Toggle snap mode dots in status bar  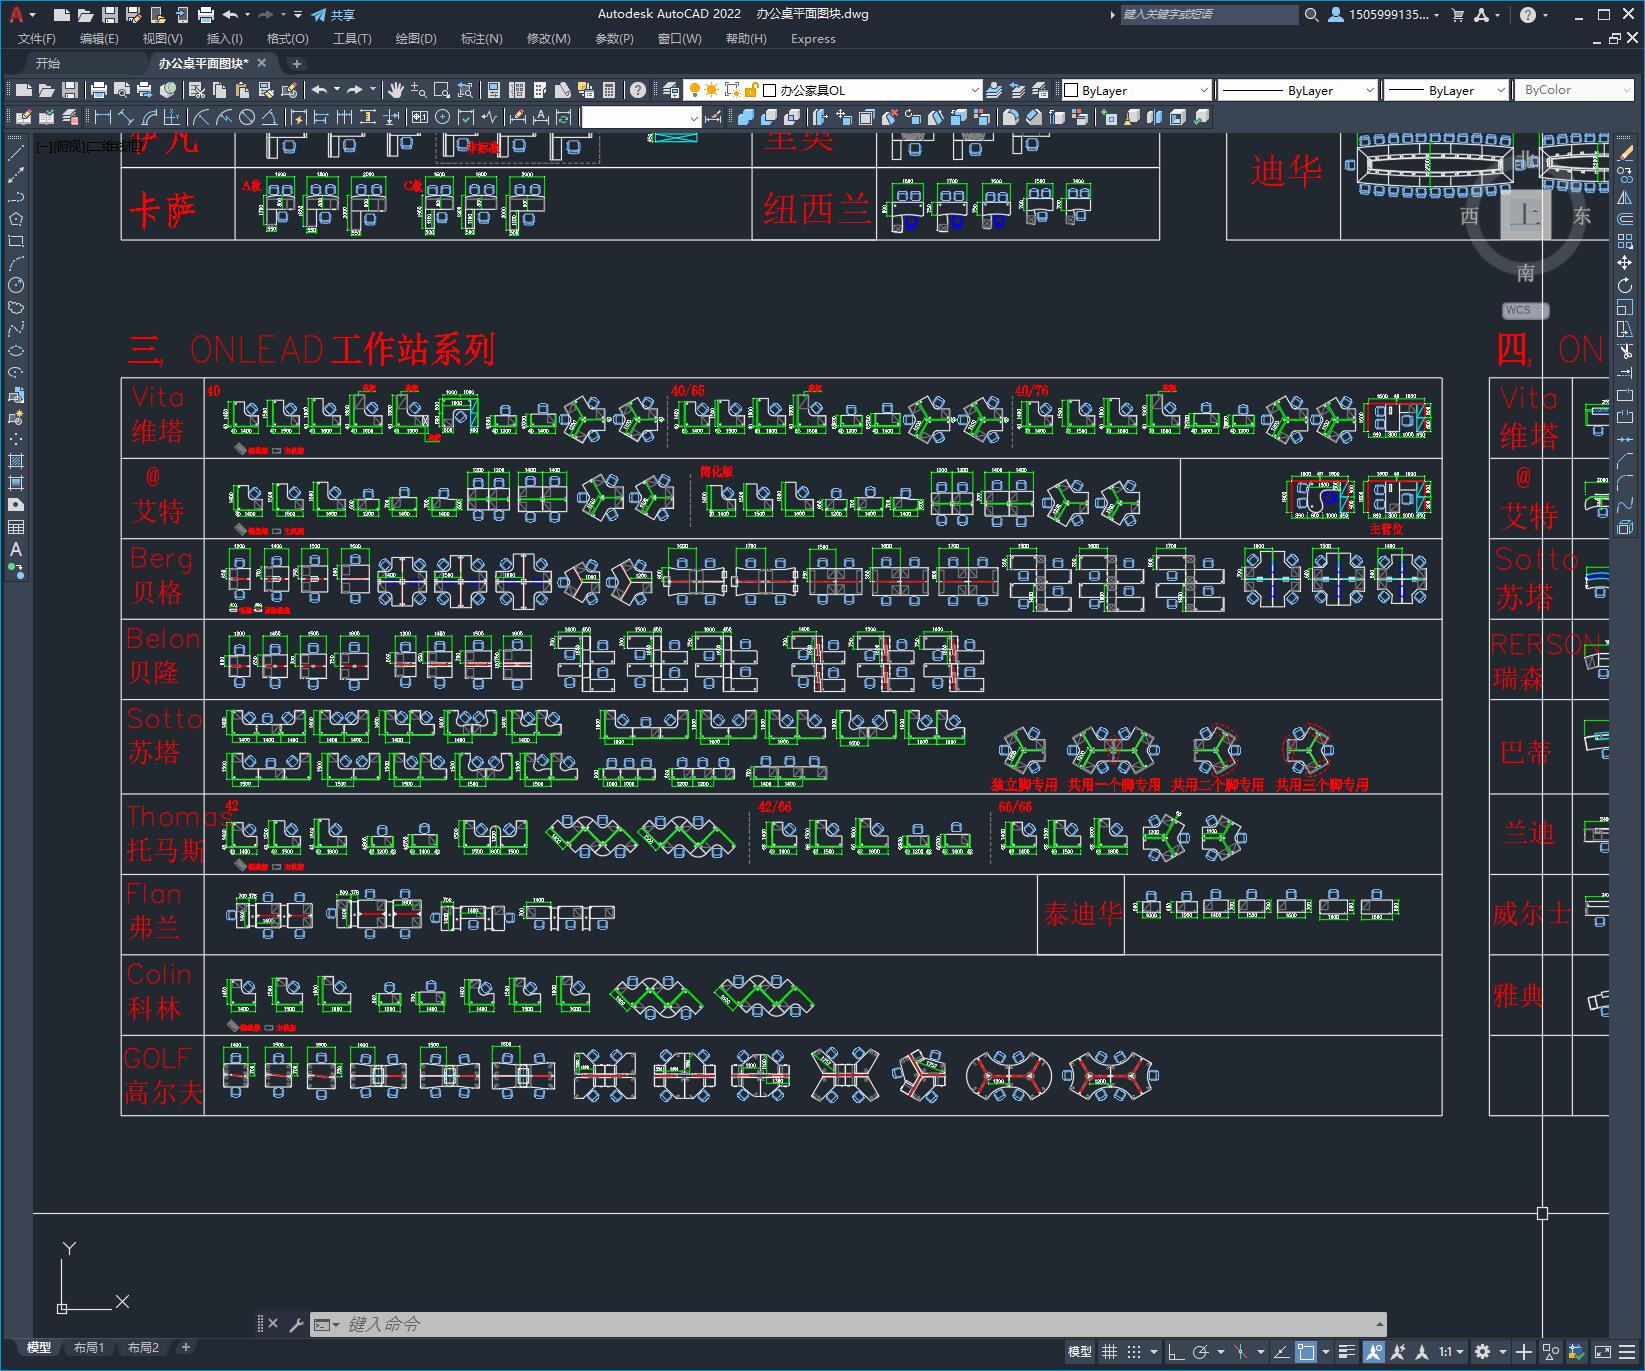pos(1134,1352)
